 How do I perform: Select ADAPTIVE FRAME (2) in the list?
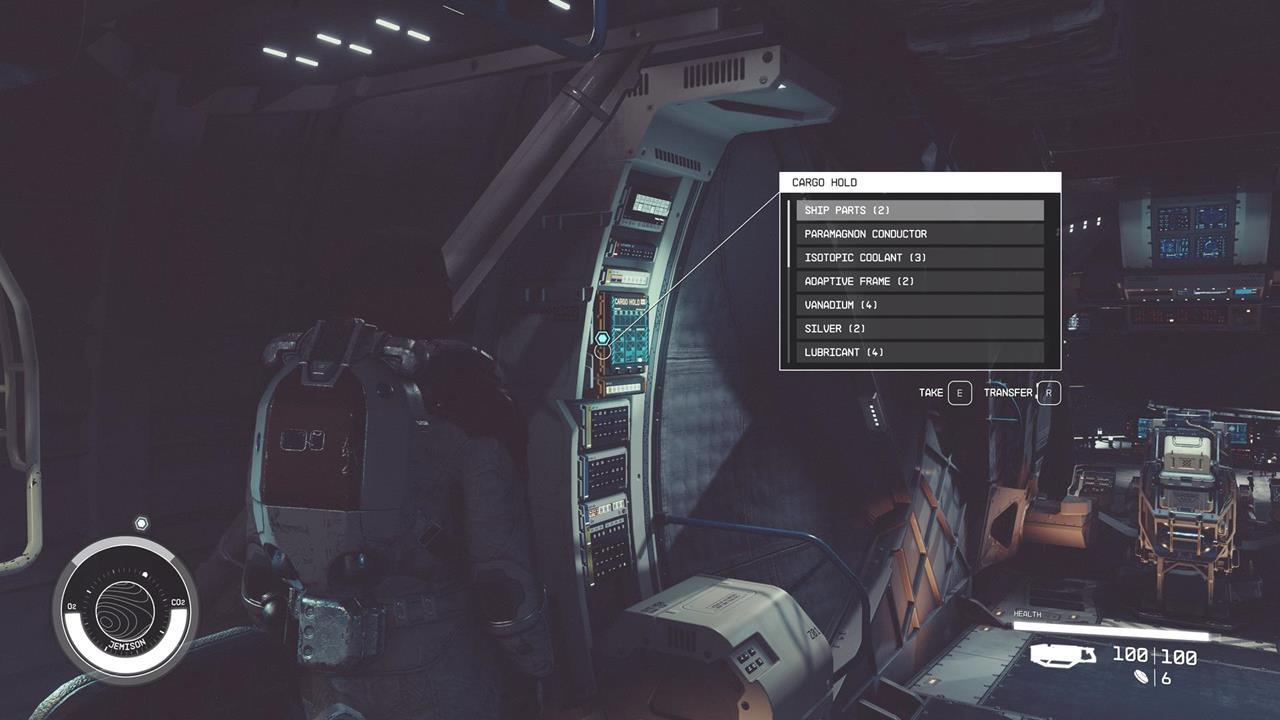(x=919, y=281)
